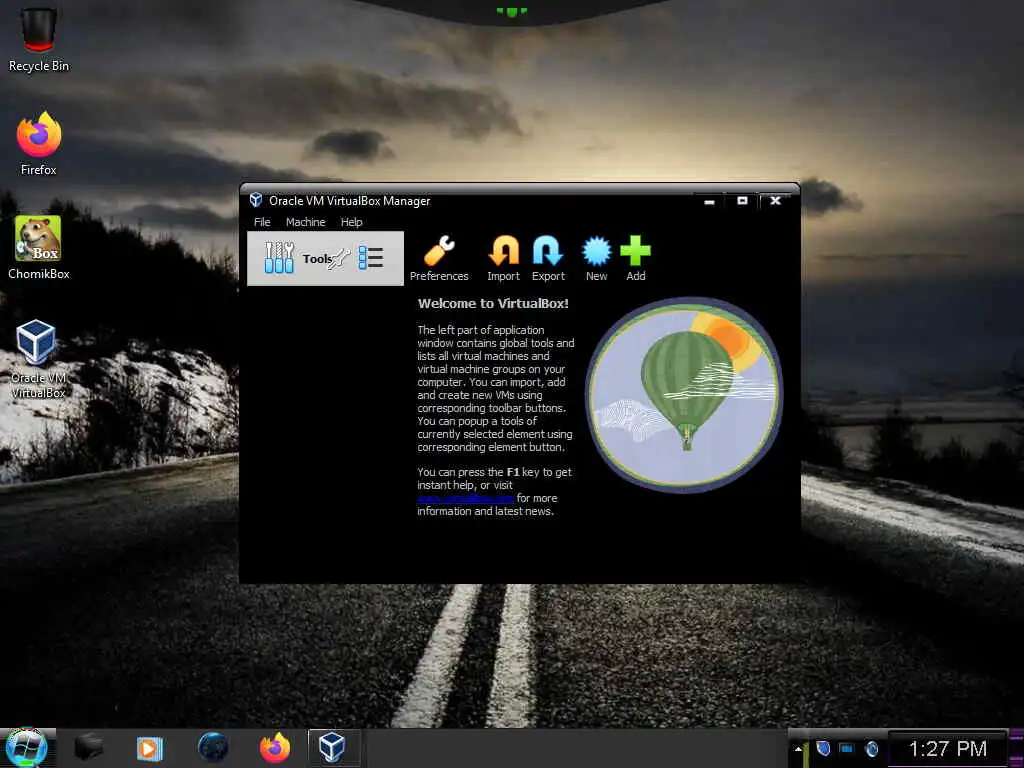The height and width of the screenshot is (768, 1024).
Task: Open the Machine menu
Action: pos(305,222)
